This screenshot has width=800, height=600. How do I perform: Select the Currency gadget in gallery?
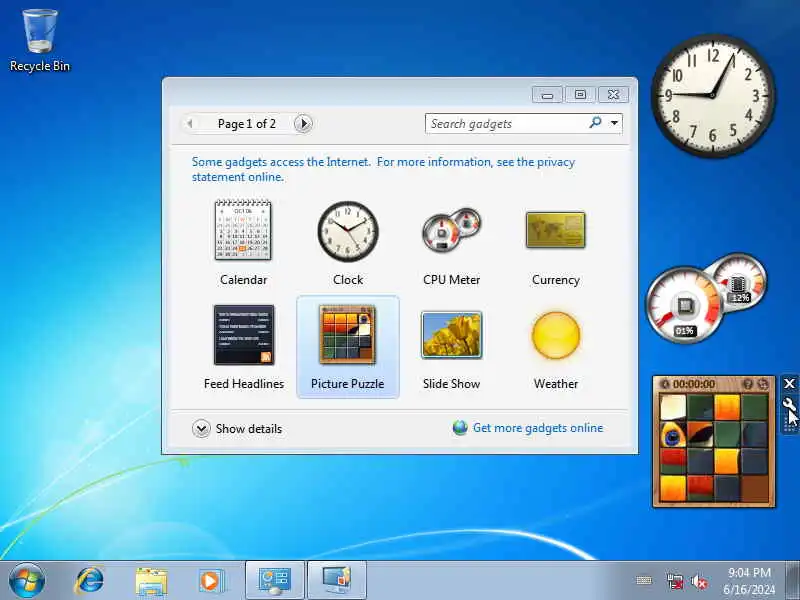(x=556, y=243)
